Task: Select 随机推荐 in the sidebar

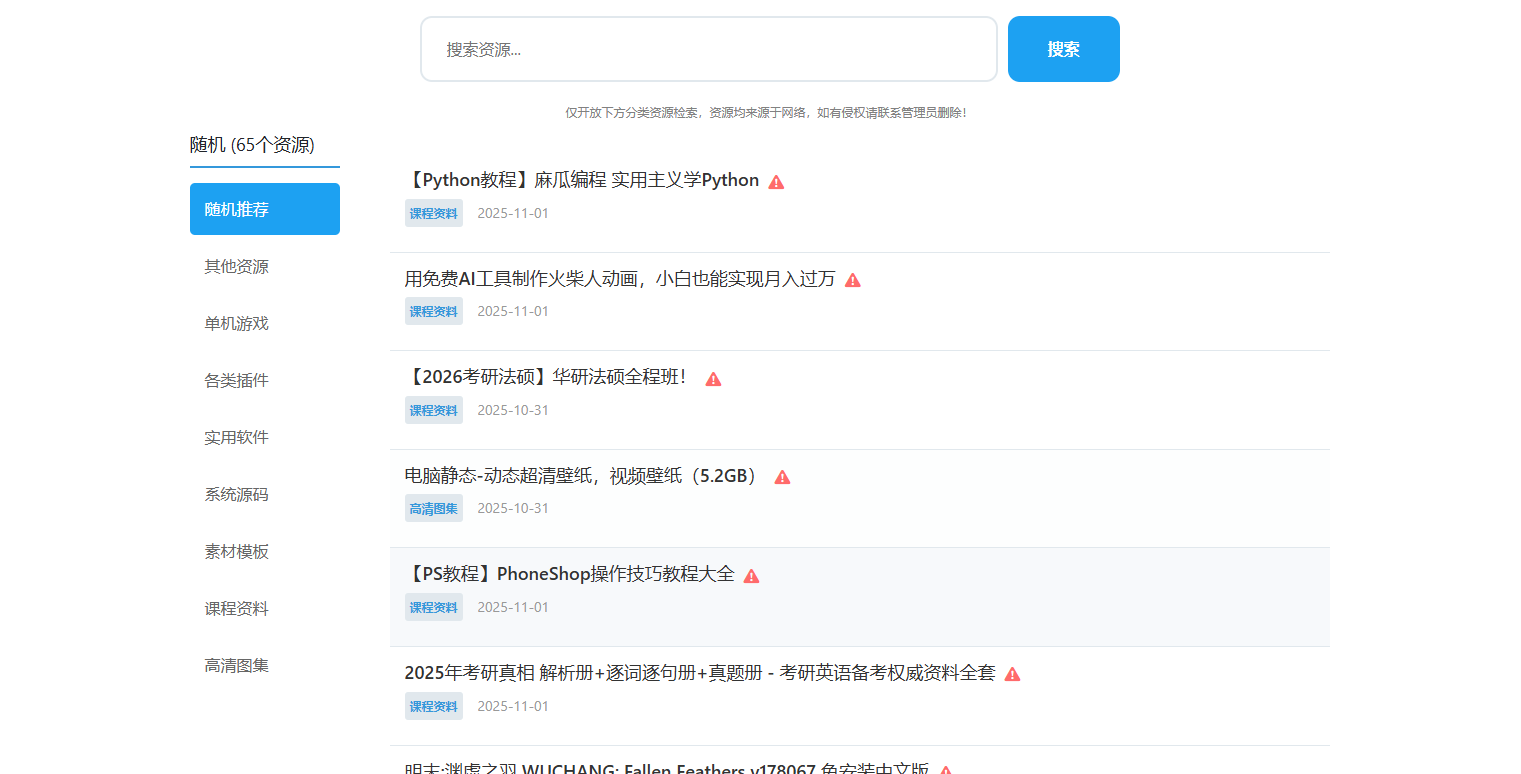Action: [x=264, y=209]
